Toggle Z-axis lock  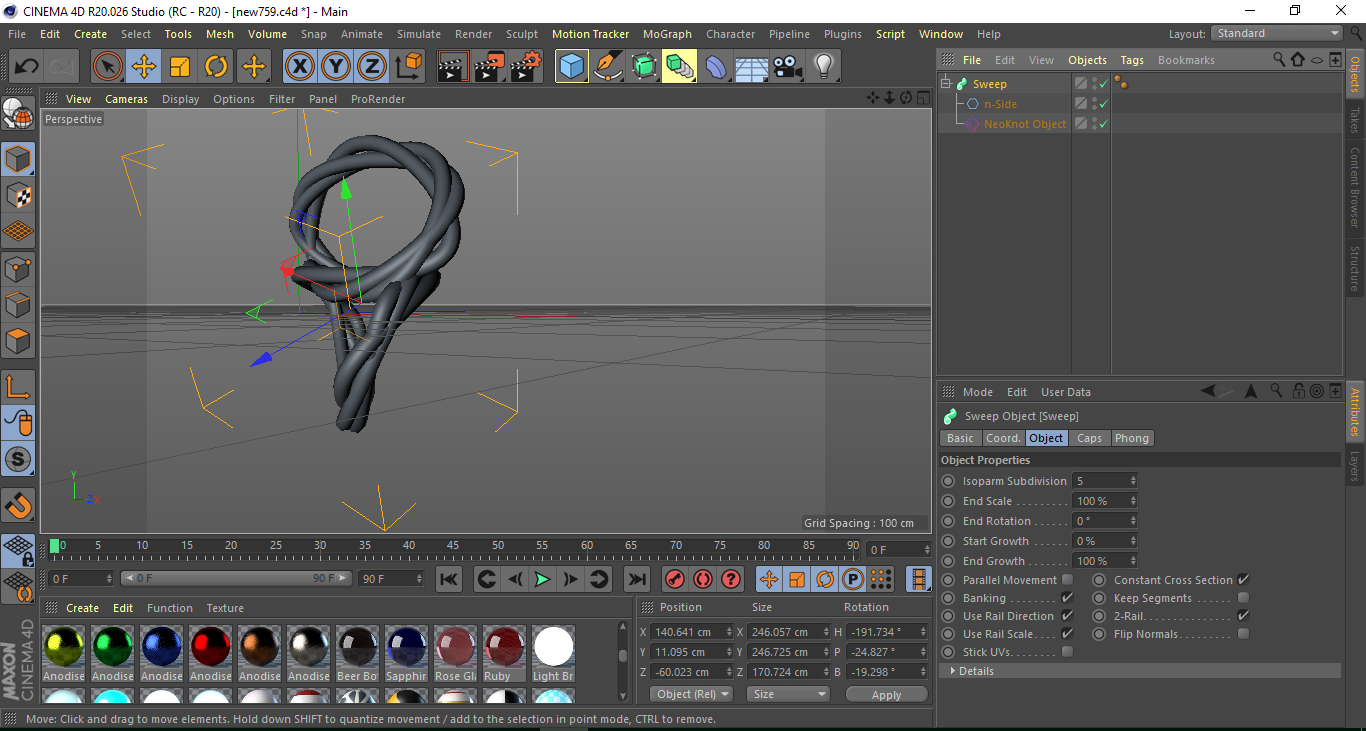pyautogui.click(x=372, y=67)
